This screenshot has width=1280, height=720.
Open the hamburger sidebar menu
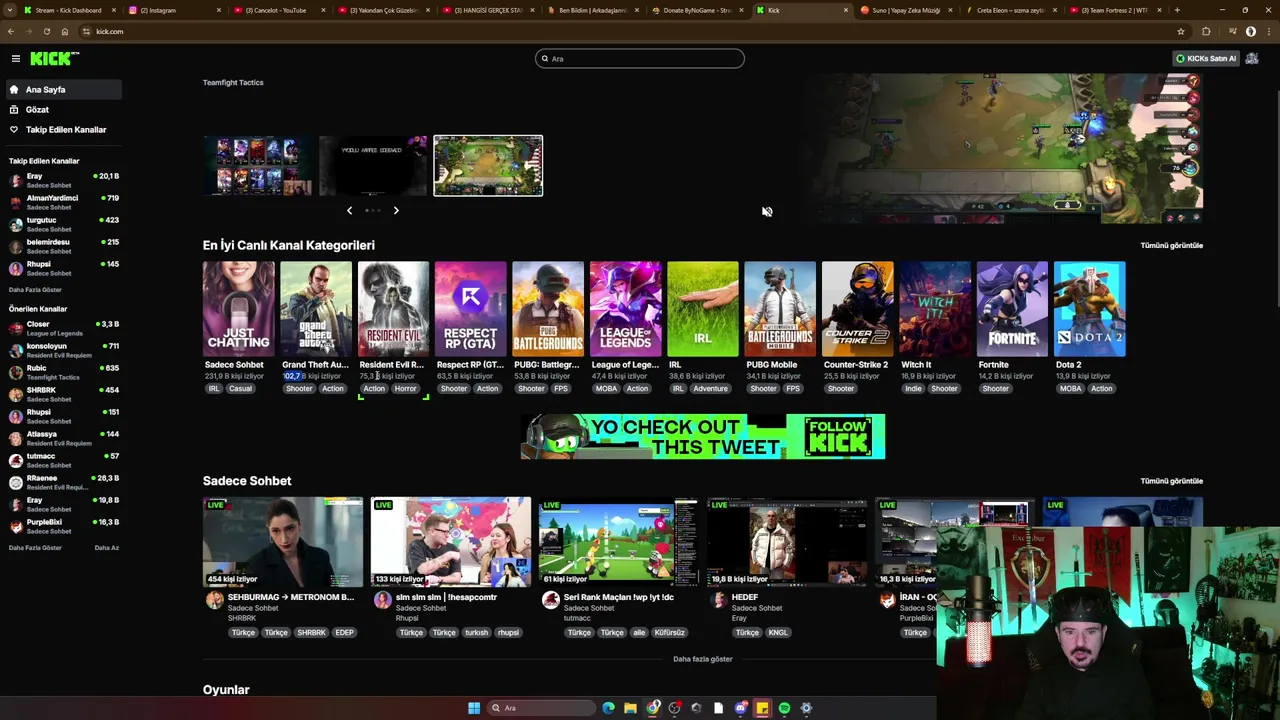(15, 59)
